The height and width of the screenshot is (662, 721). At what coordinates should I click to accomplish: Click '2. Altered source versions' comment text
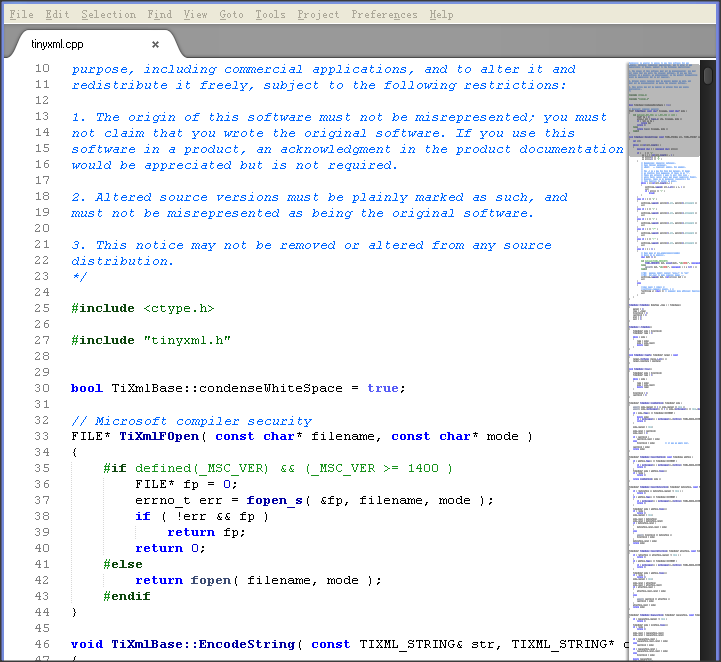pyautogui.click(x=175, y=197)
